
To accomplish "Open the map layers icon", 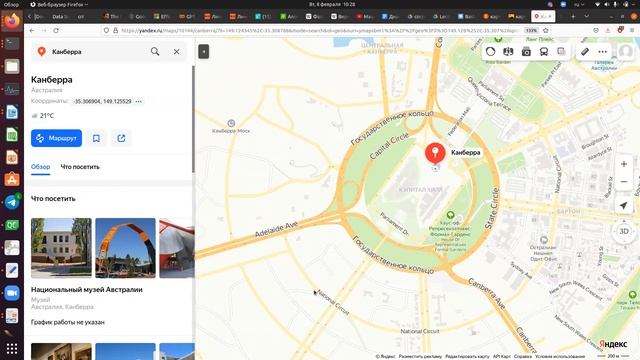I will (562, 51).
